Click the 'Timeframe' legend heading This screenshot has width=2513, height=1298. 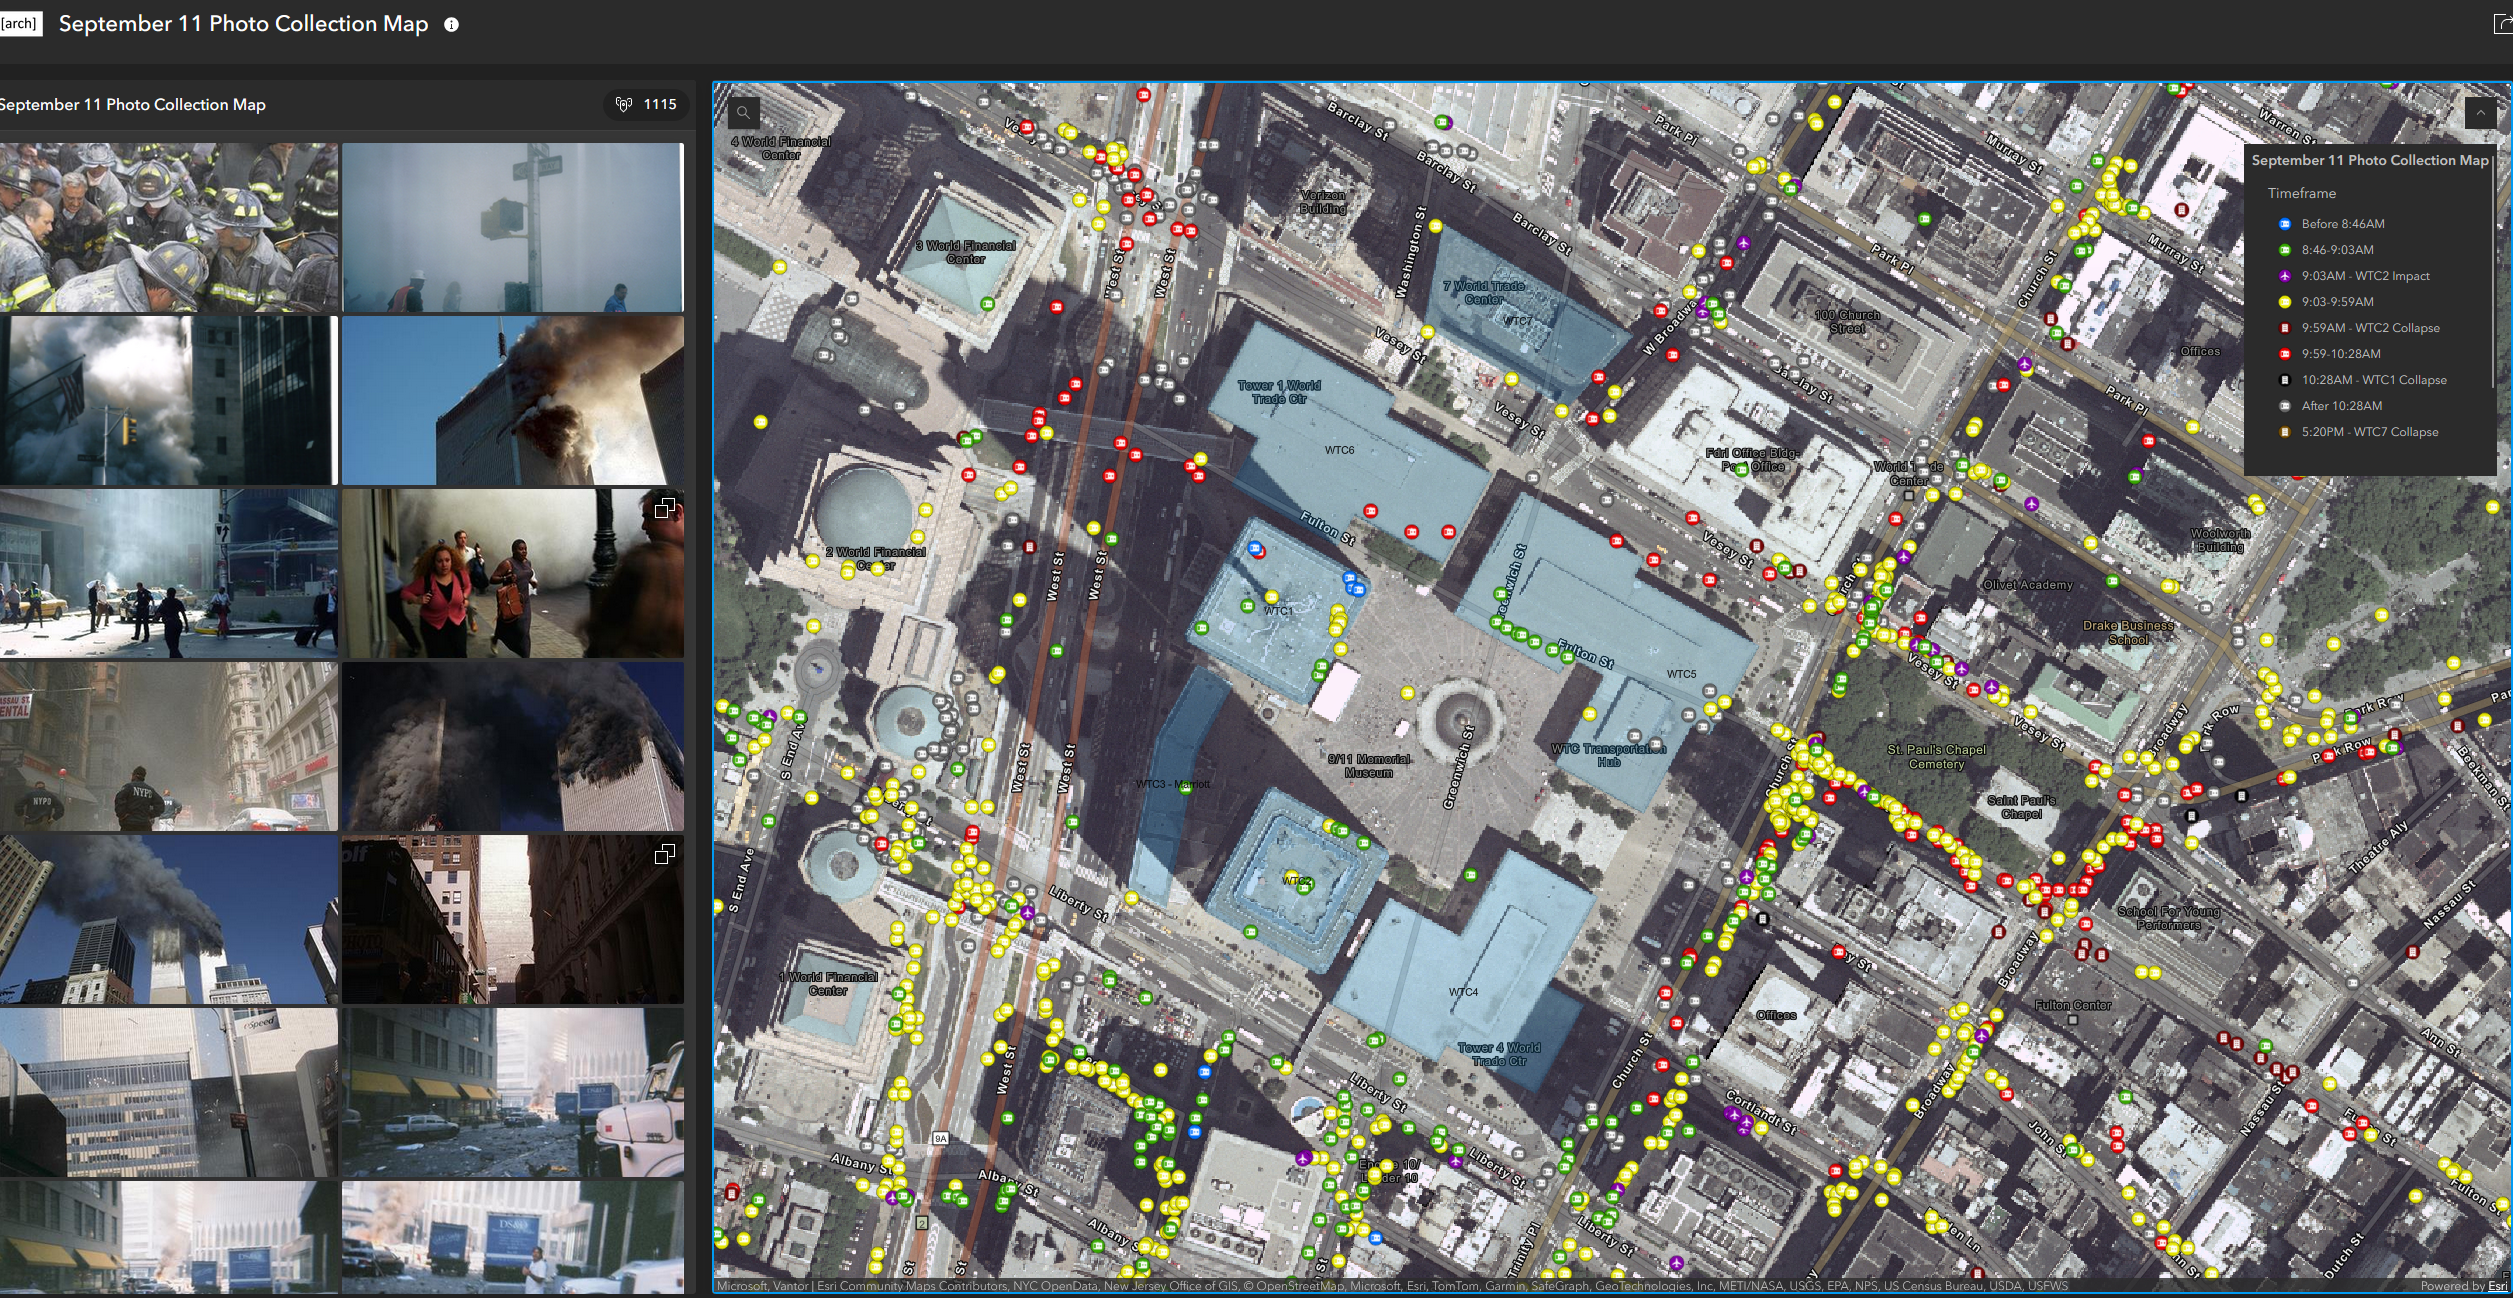coord(2302,193)
